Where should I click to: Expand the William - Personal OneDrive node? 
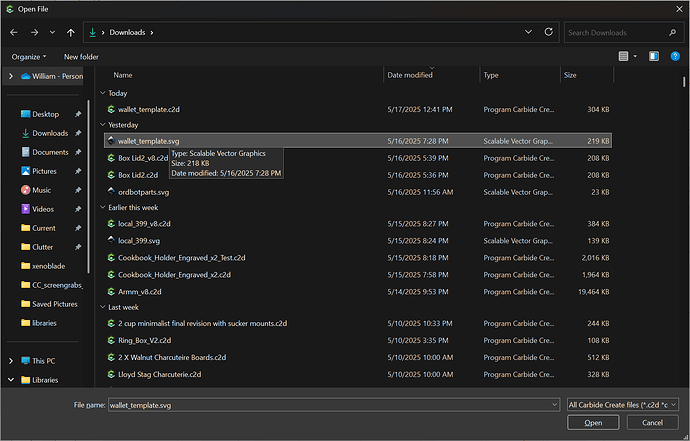[x=11, y=76]
